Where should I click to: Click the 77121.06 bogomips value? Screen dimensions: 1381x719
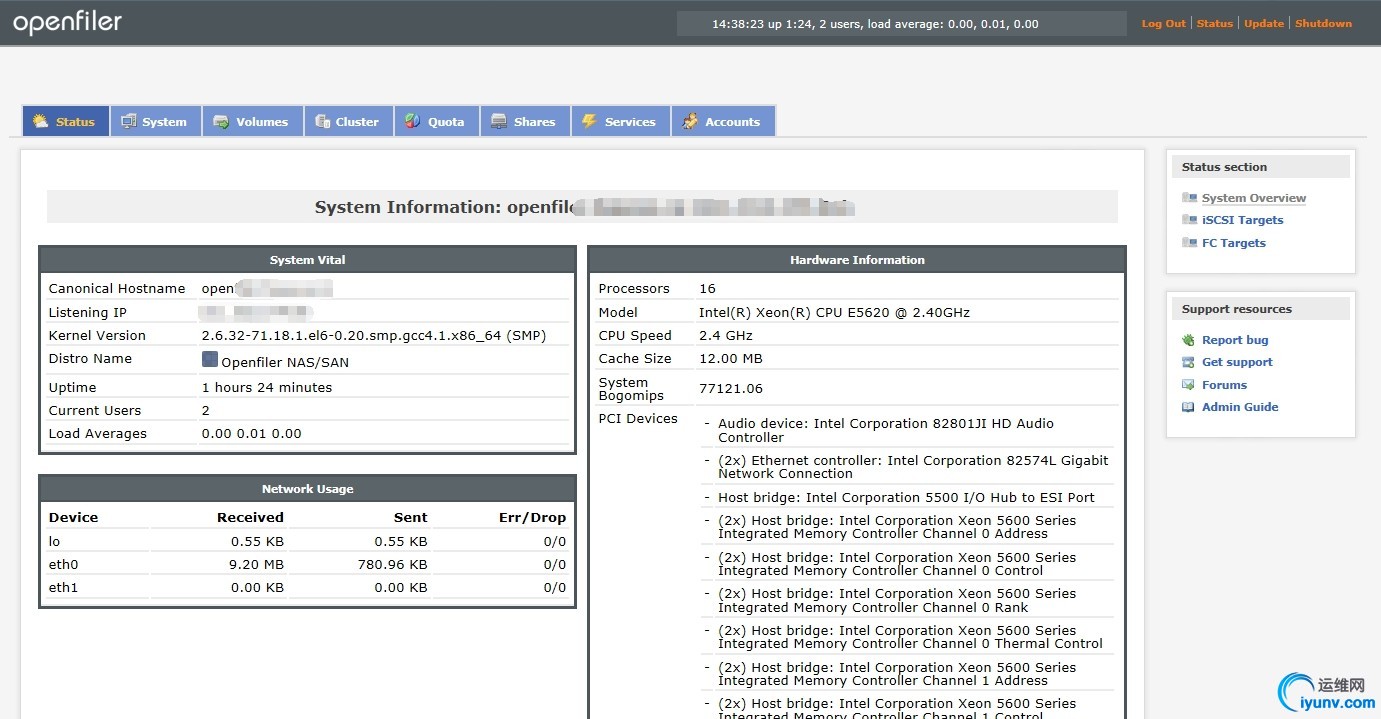click(x=731, y=389)
